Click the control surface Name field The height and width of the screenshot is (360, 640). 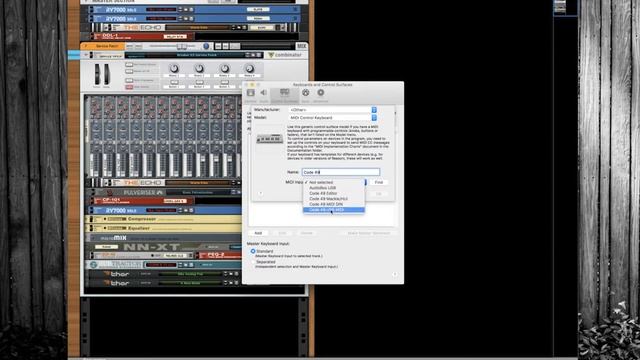click(x=341, y=172)
